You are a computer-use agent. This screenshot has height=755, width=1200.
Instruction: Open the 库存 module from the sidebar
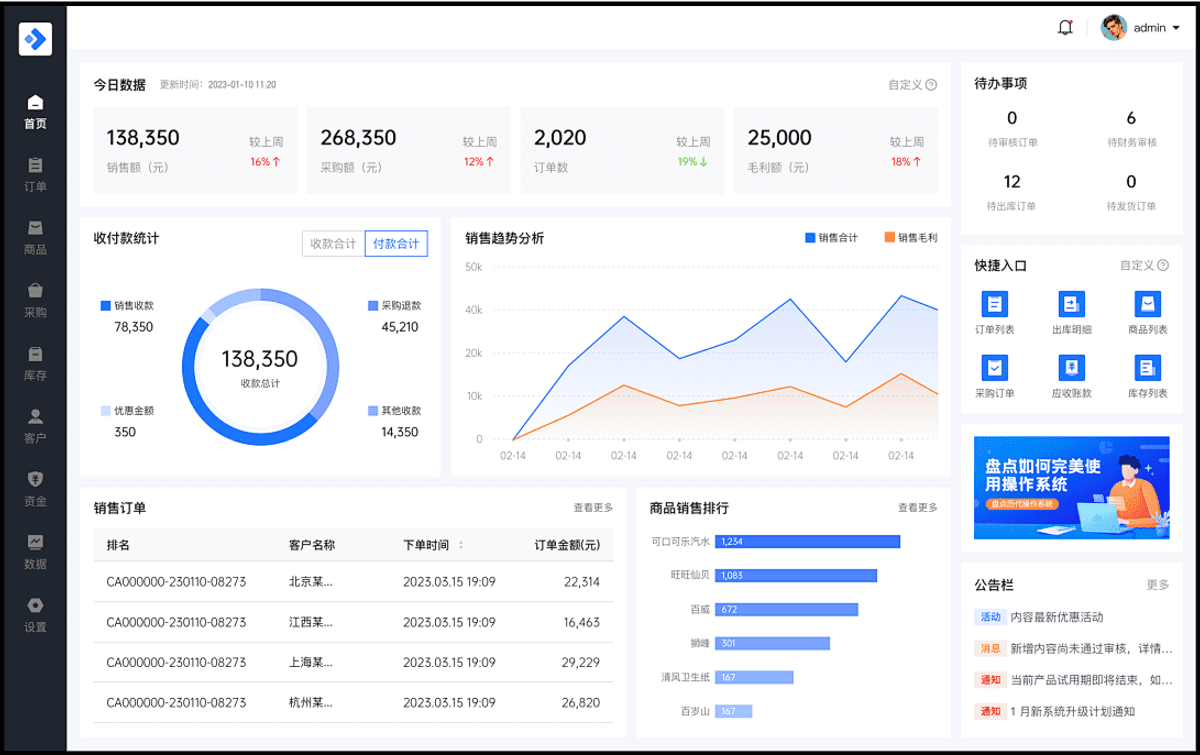pyautogui.click(x=35, y=363)
